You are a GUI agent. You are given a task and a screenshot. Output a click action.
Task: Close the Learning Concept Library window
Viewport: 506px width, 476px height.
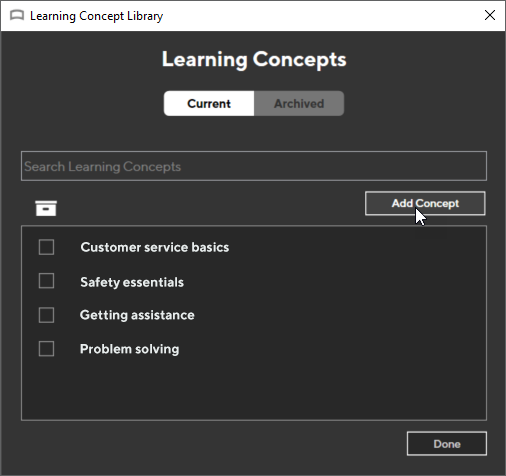pos(490,15)
